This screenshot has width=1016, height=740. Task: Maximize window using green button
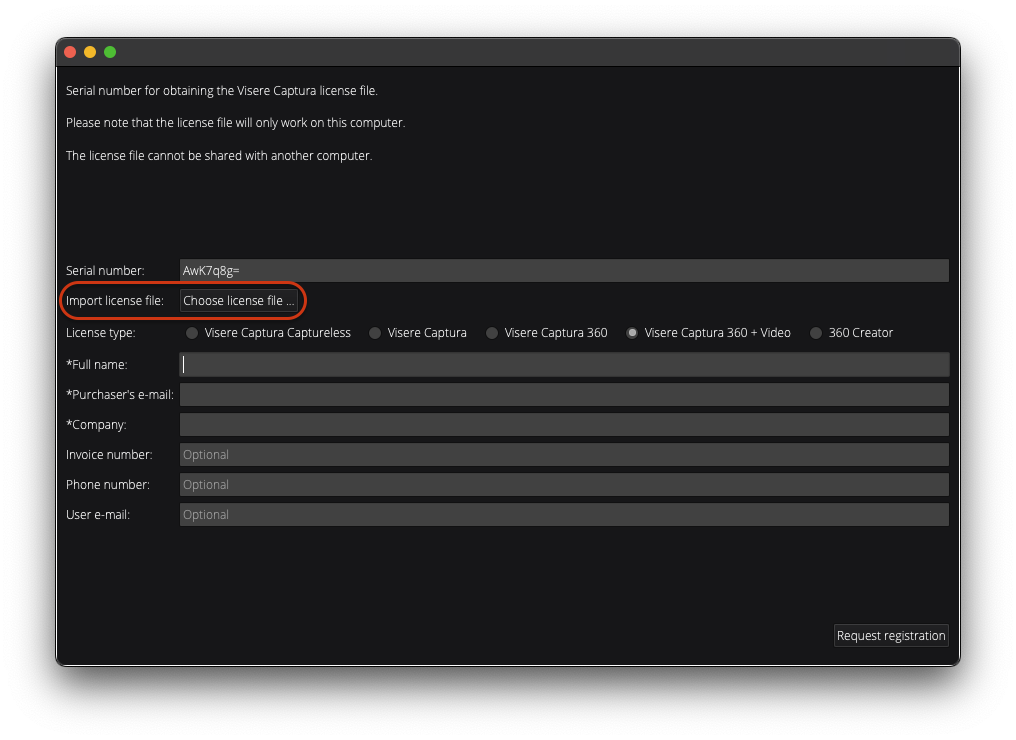110,52
